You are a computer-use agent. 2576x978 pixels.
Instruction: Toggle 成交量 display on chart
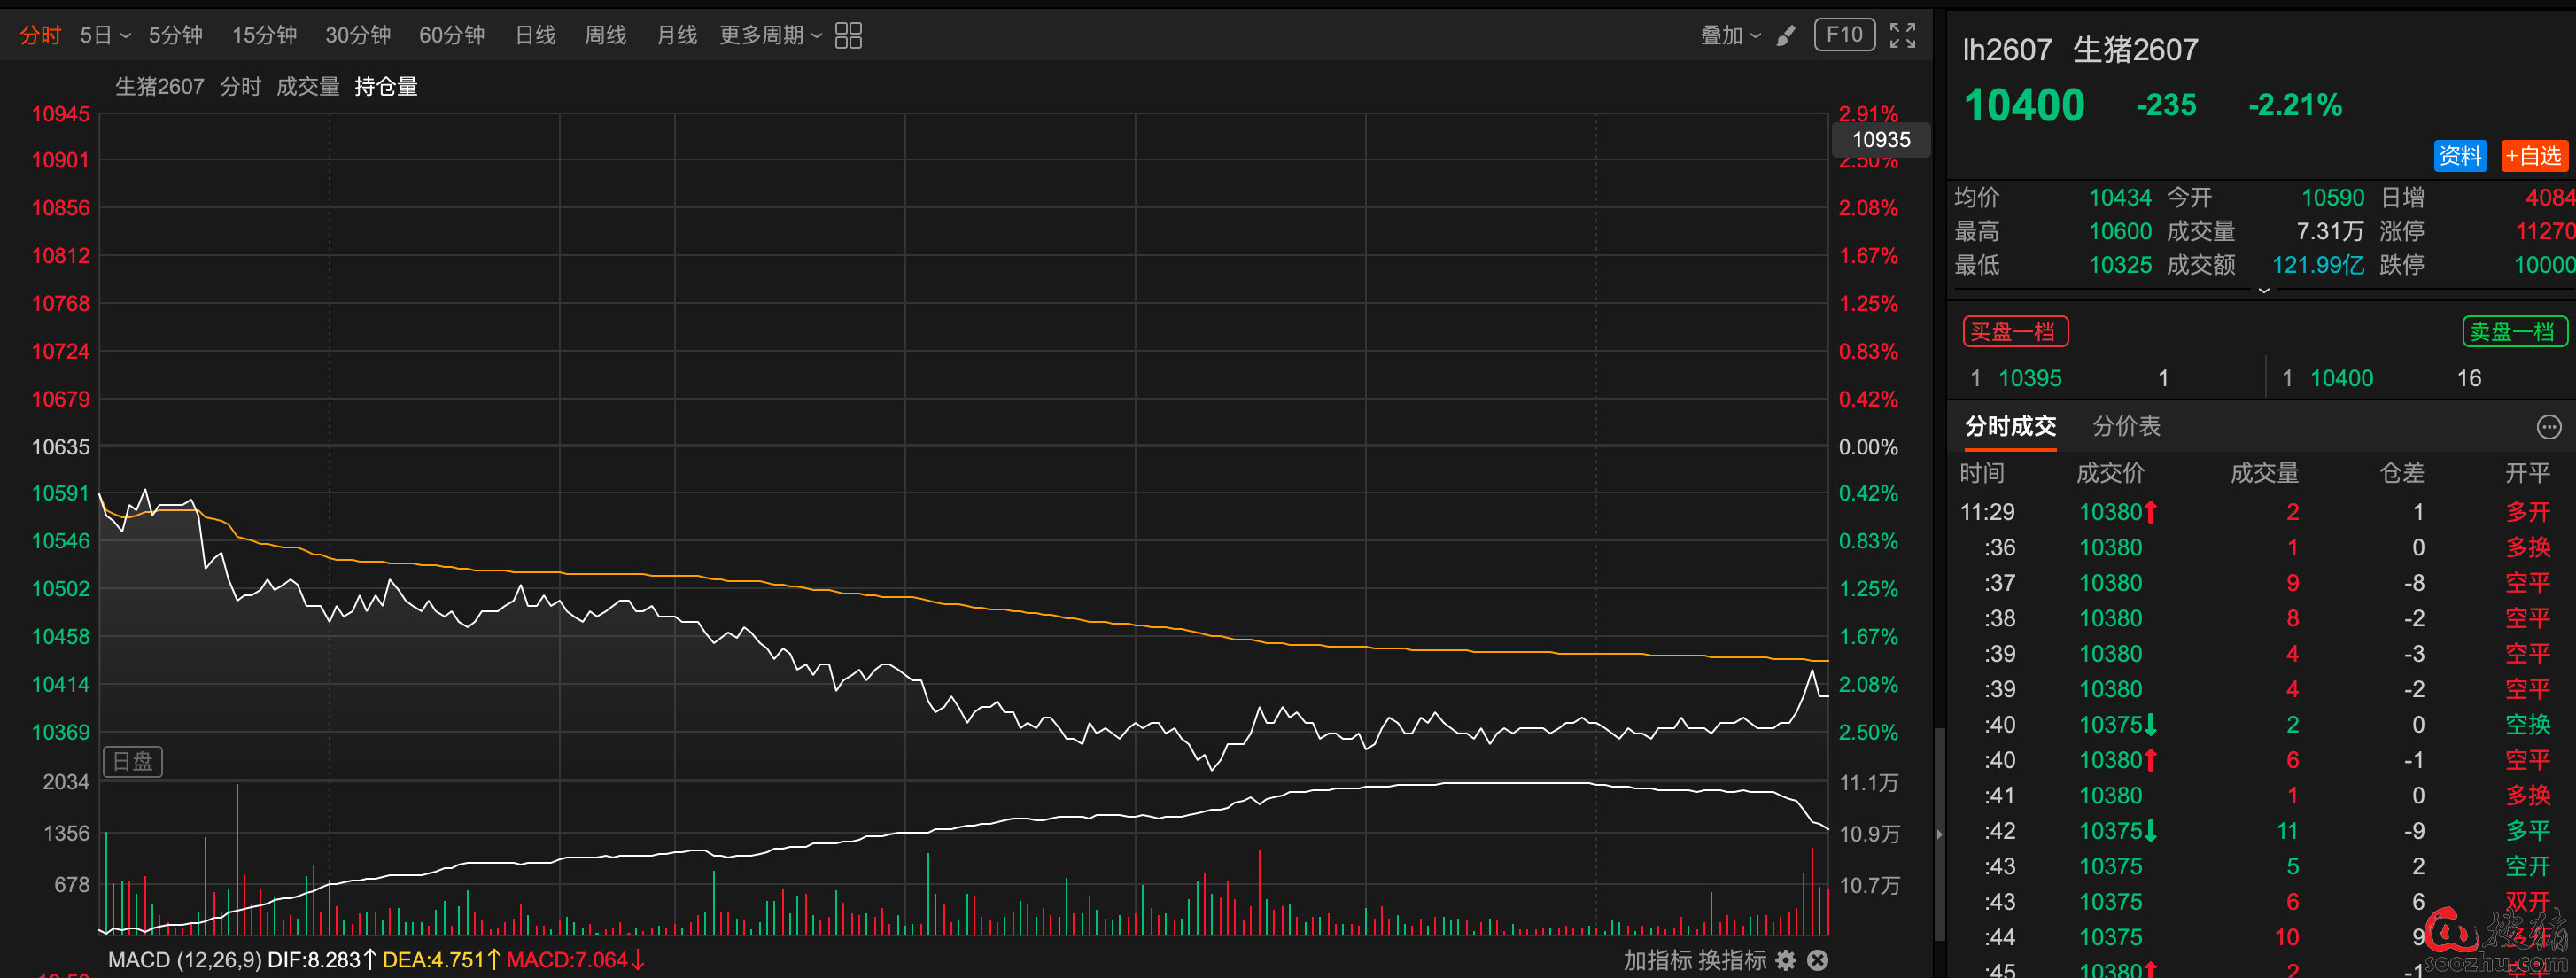click(x=307, y=87)
